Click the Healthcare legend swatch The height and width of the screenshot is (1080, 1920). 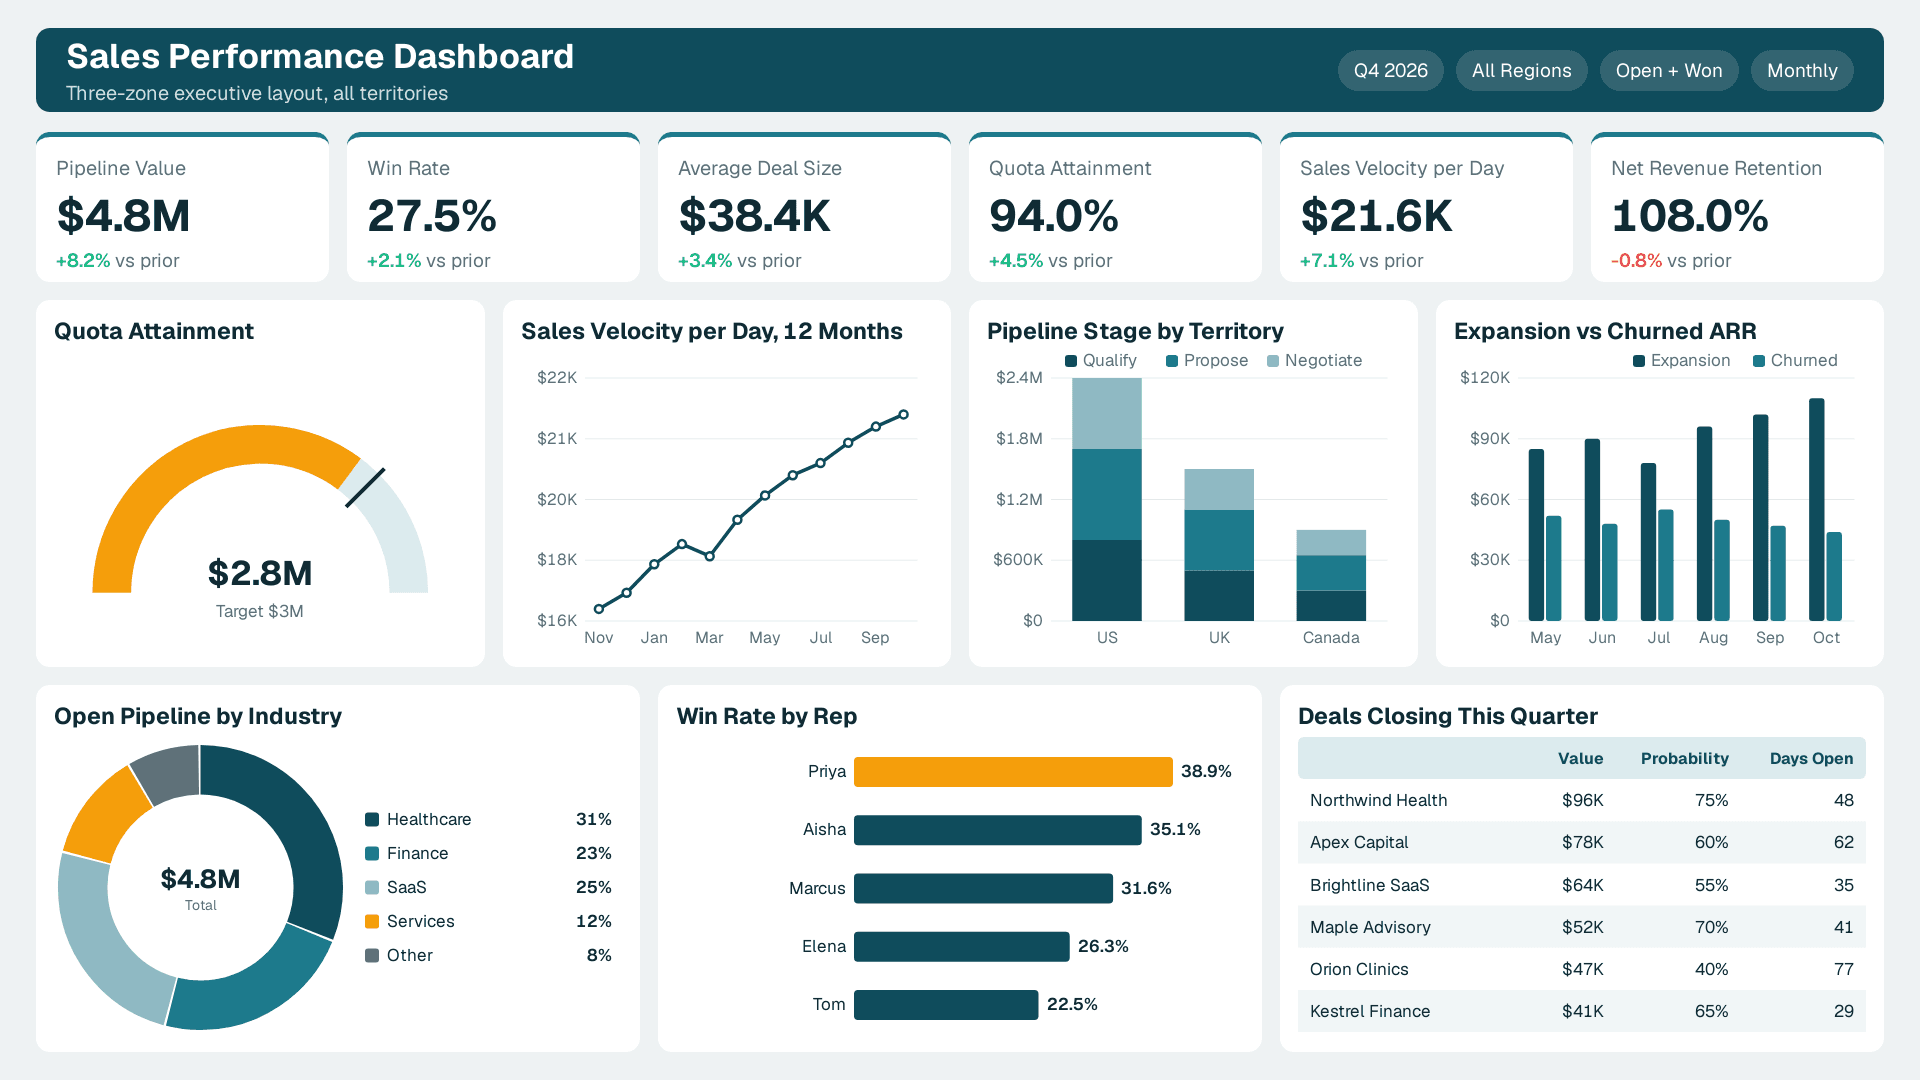pyautogui.click(x=372, y=820)
